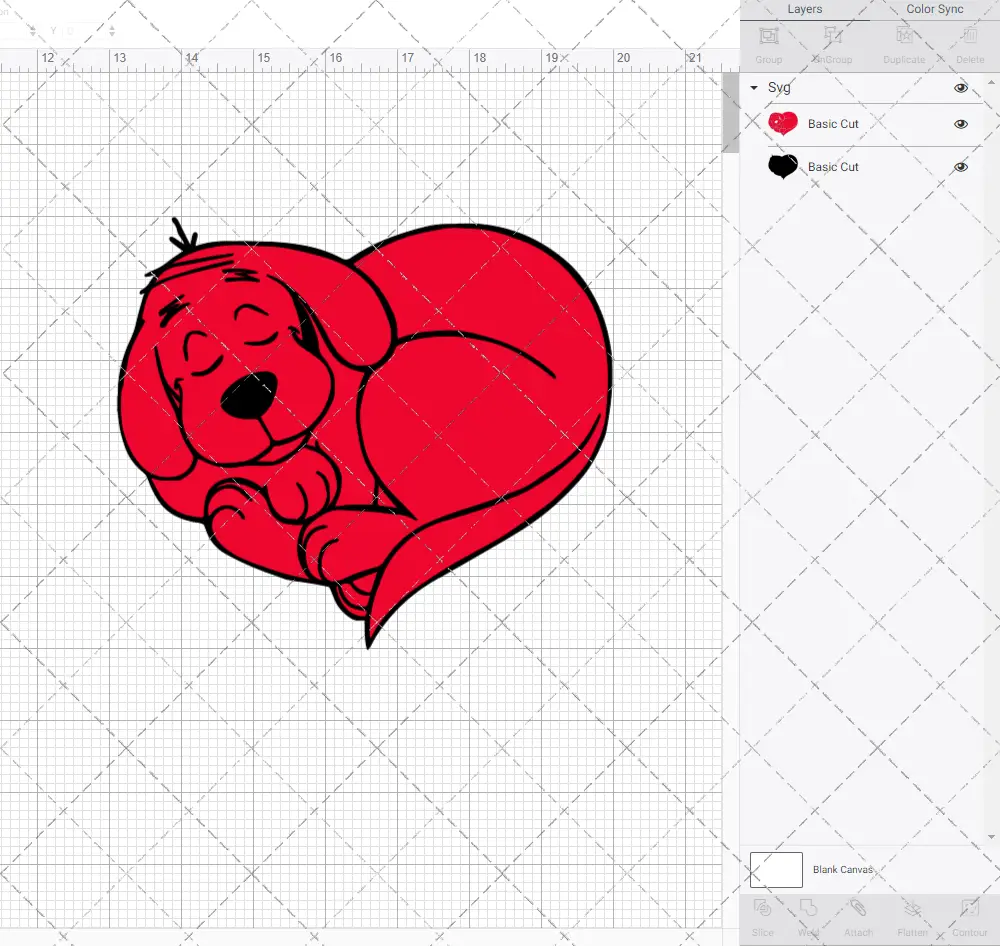
Task: Click the Layers panel scroll up arrow
Action: pos(990,83)
